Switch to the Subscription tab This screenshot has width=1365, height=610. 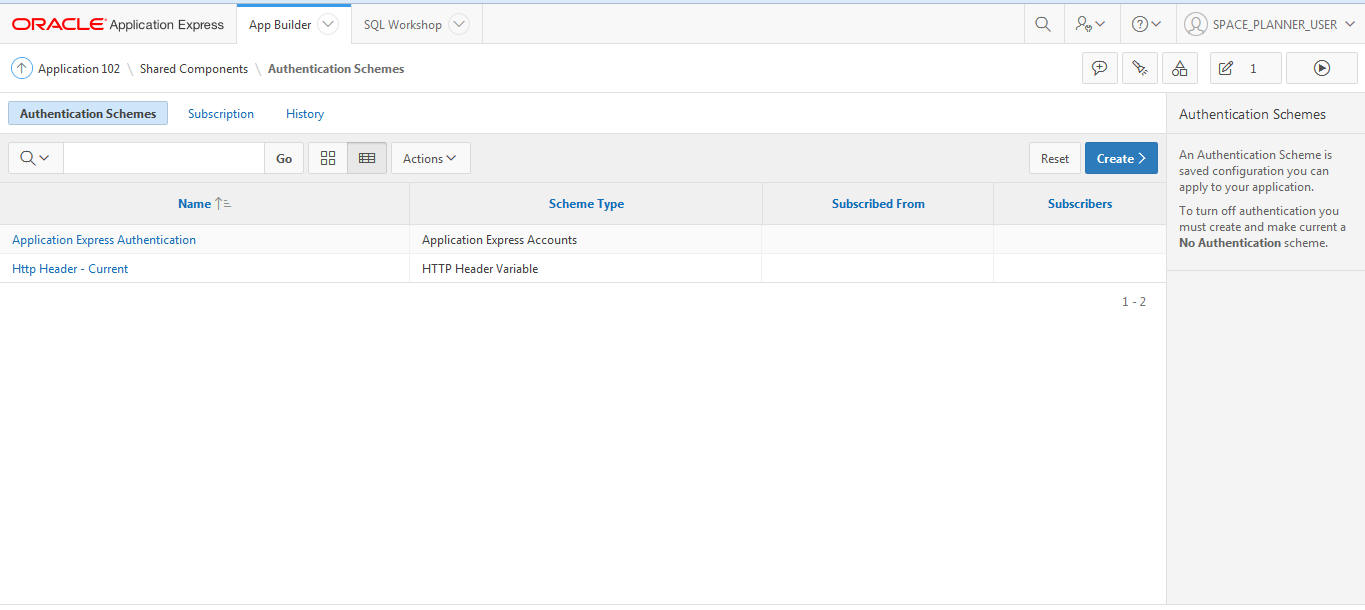pyautogui.click(x=221, y=114)
